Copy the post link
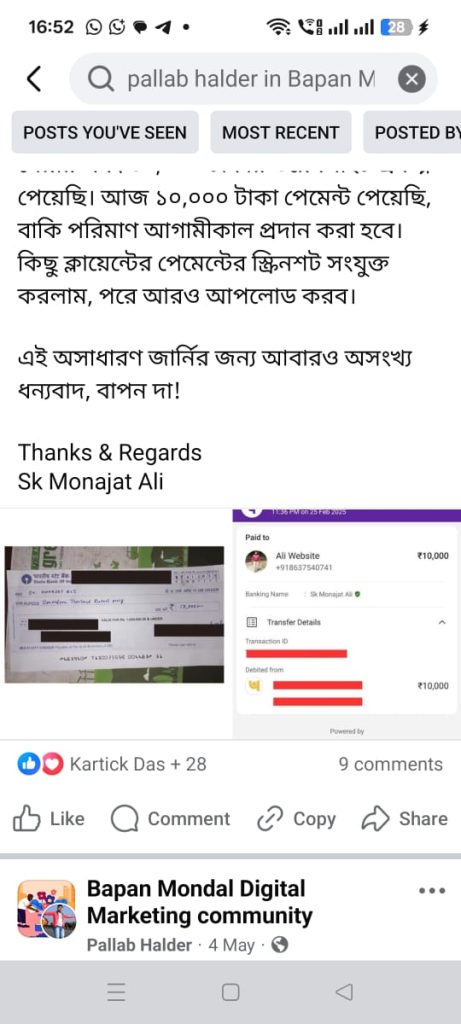The height and width of the screenshot is (1024, 461). 296,818
